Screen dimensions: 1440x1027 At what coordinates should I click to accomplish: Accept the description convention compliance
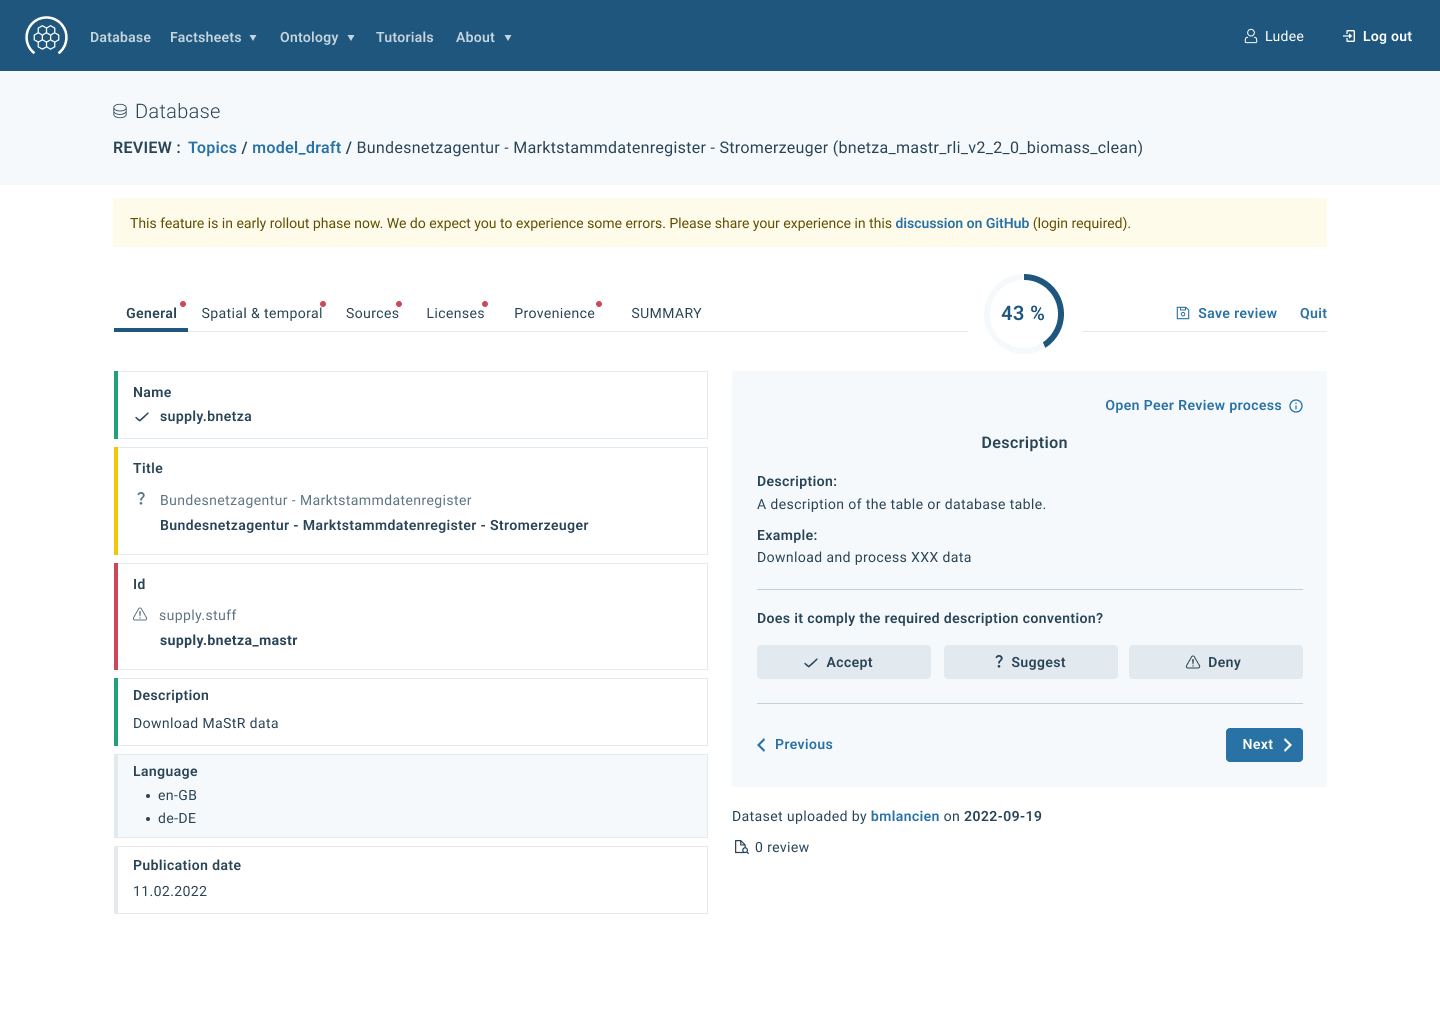click(x=843, y=661)
